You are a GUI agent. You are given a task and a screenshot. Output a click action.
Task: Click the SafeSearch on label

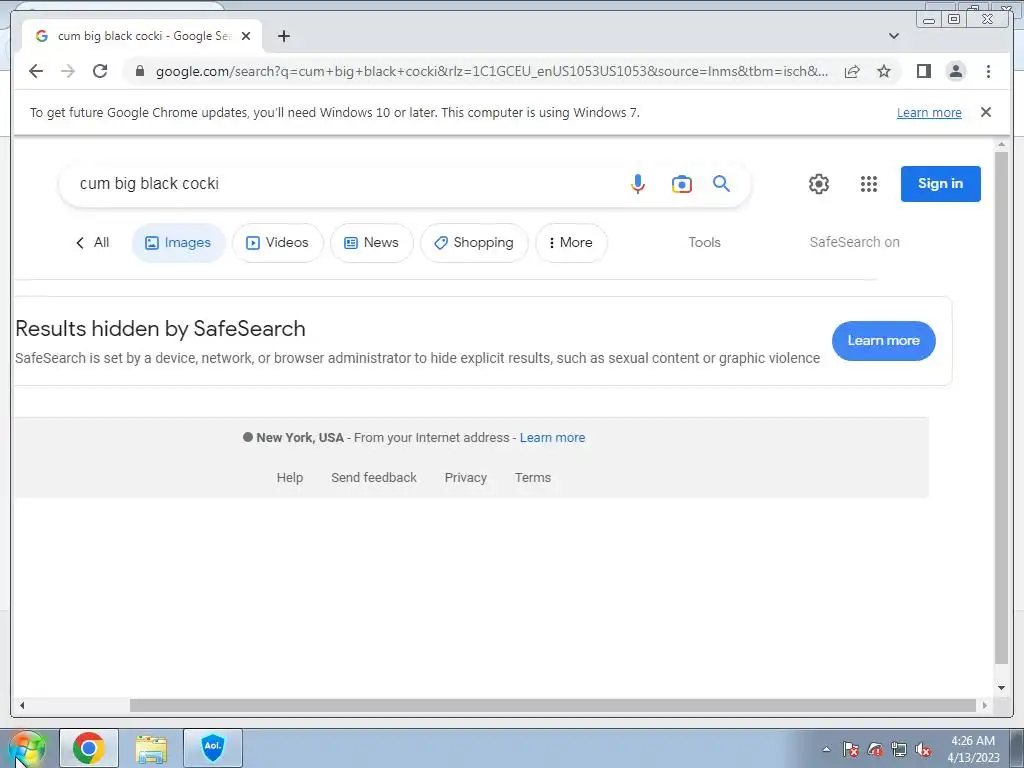[x=854, y=242]
